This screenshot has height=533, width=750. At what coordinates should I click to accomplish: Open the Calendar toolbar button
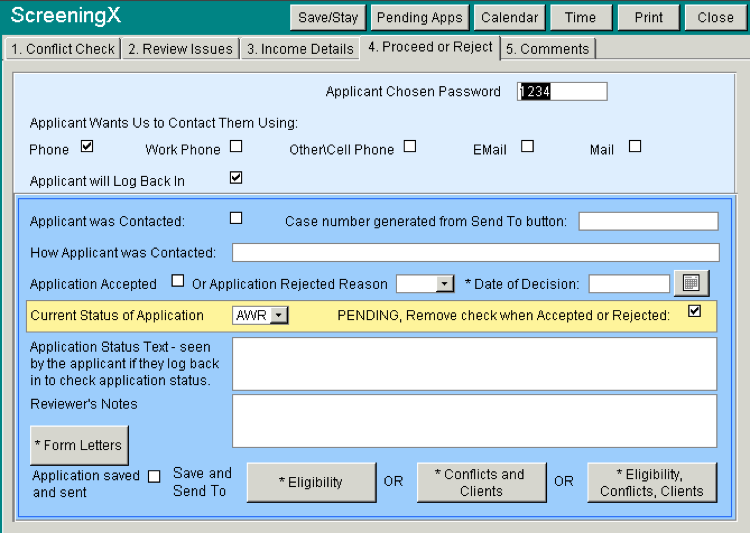click(x=509, y=17)
